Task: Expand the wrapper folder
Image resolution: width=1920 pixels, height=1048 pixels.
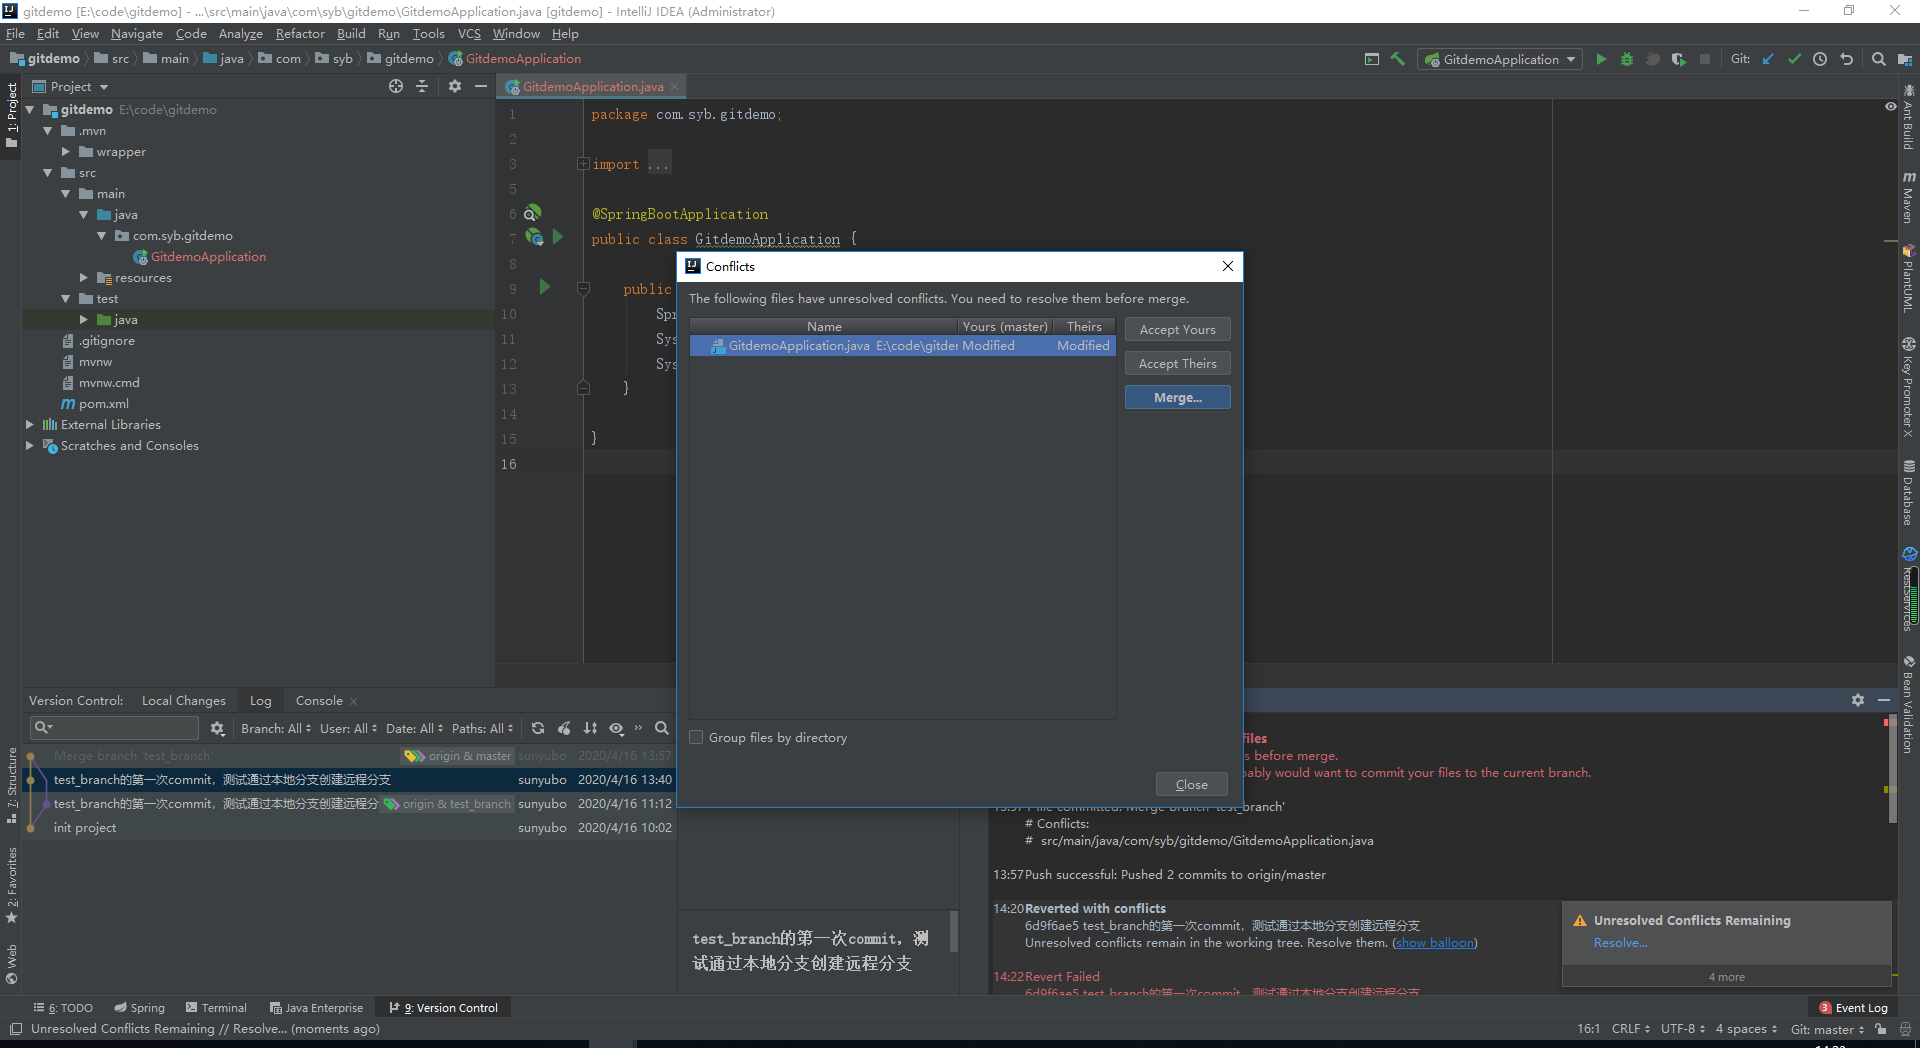Action: [x=66, y=151]
